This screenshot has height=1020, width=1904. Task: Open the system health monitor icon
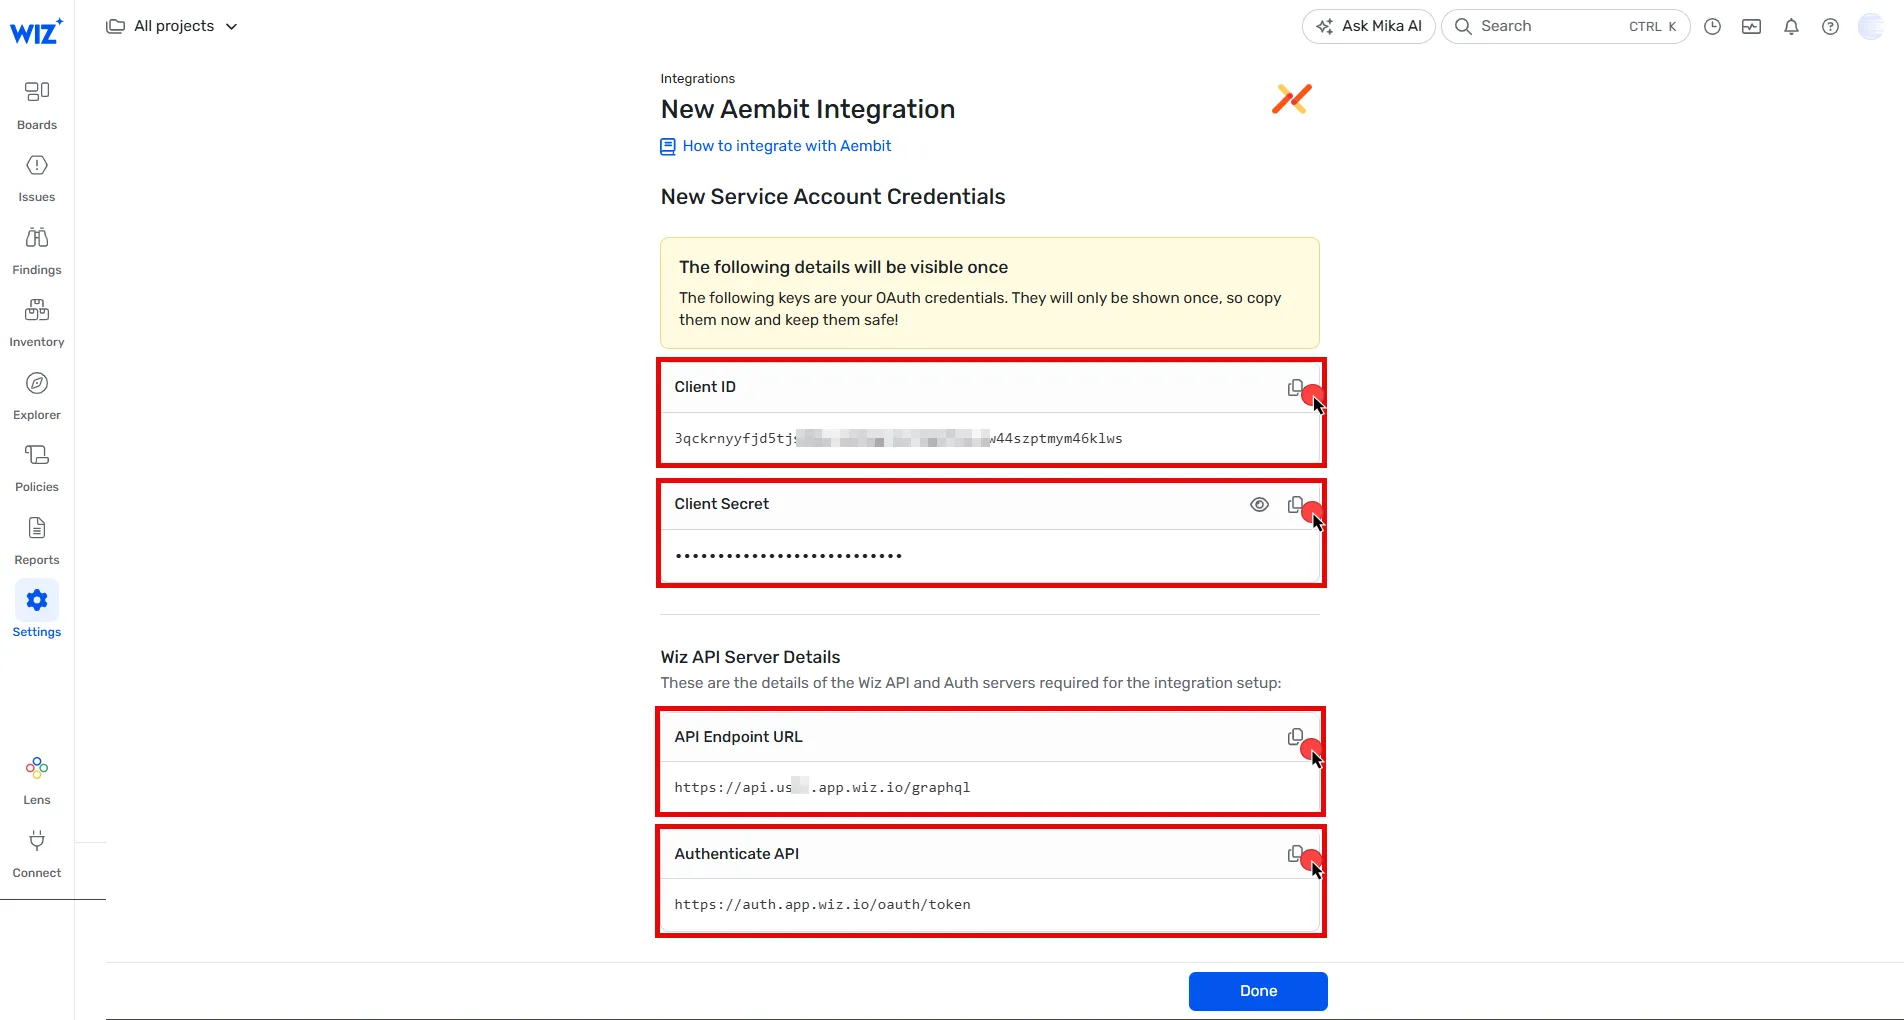(1751, 27)
